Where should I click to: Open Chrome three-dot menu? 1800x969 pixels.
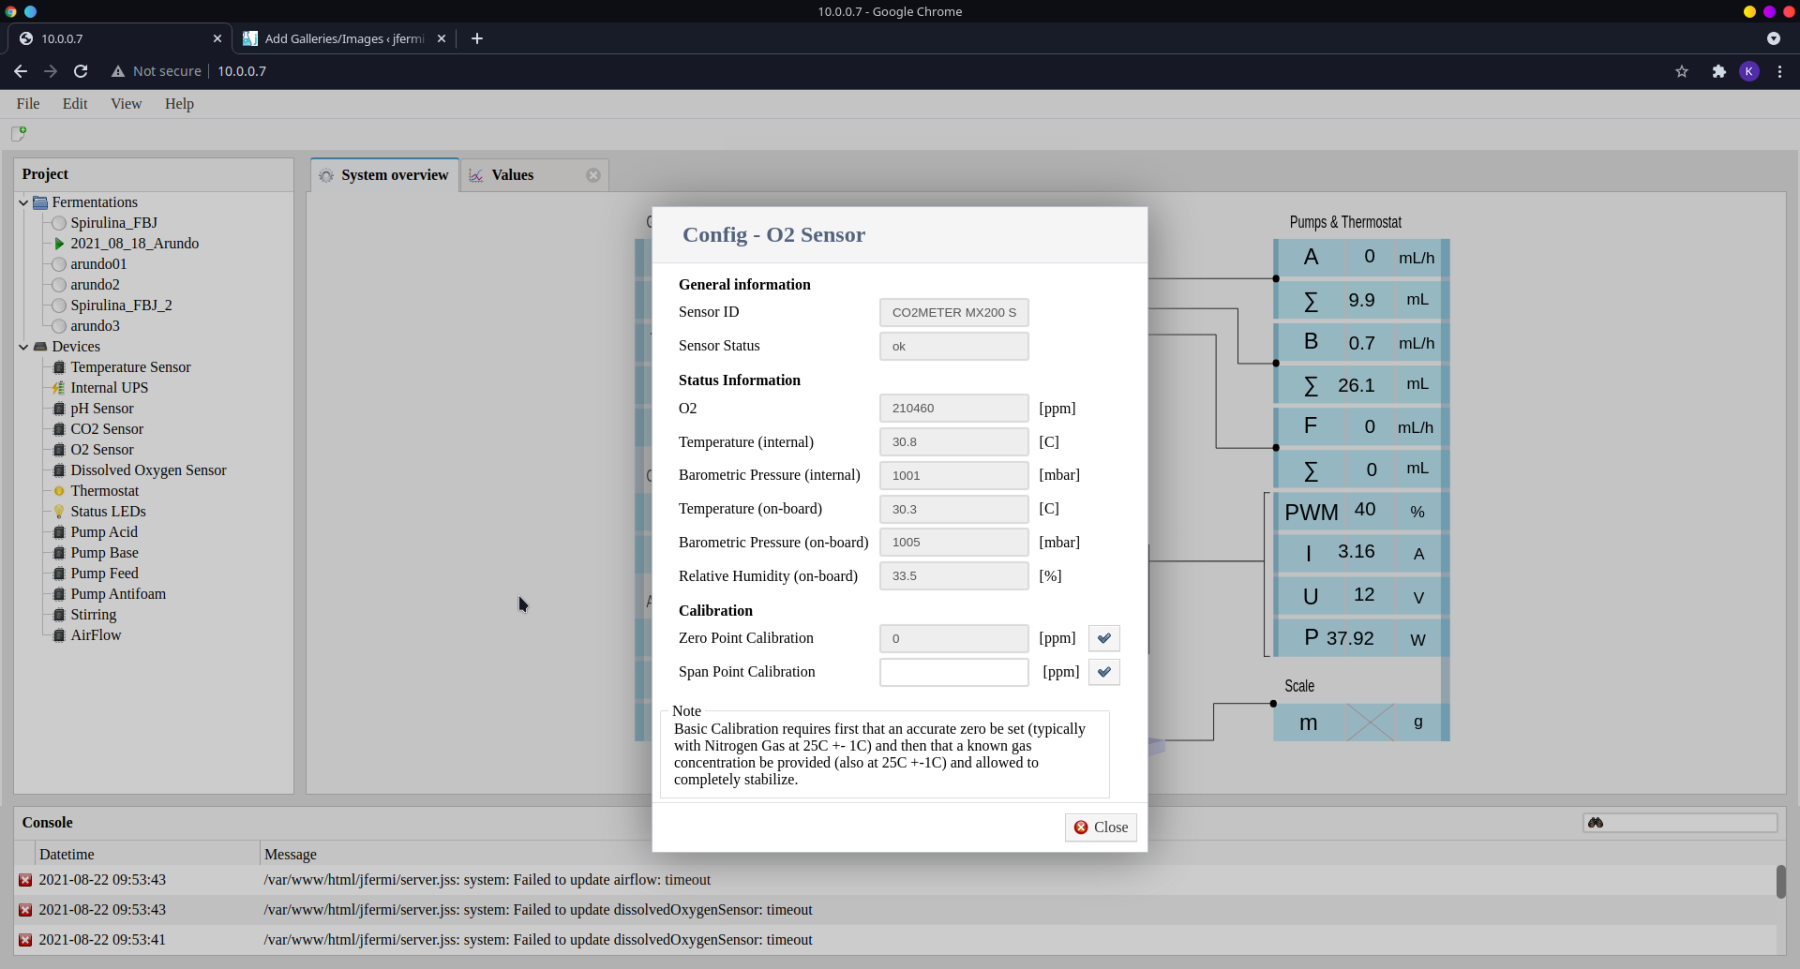click(1779, 71)
